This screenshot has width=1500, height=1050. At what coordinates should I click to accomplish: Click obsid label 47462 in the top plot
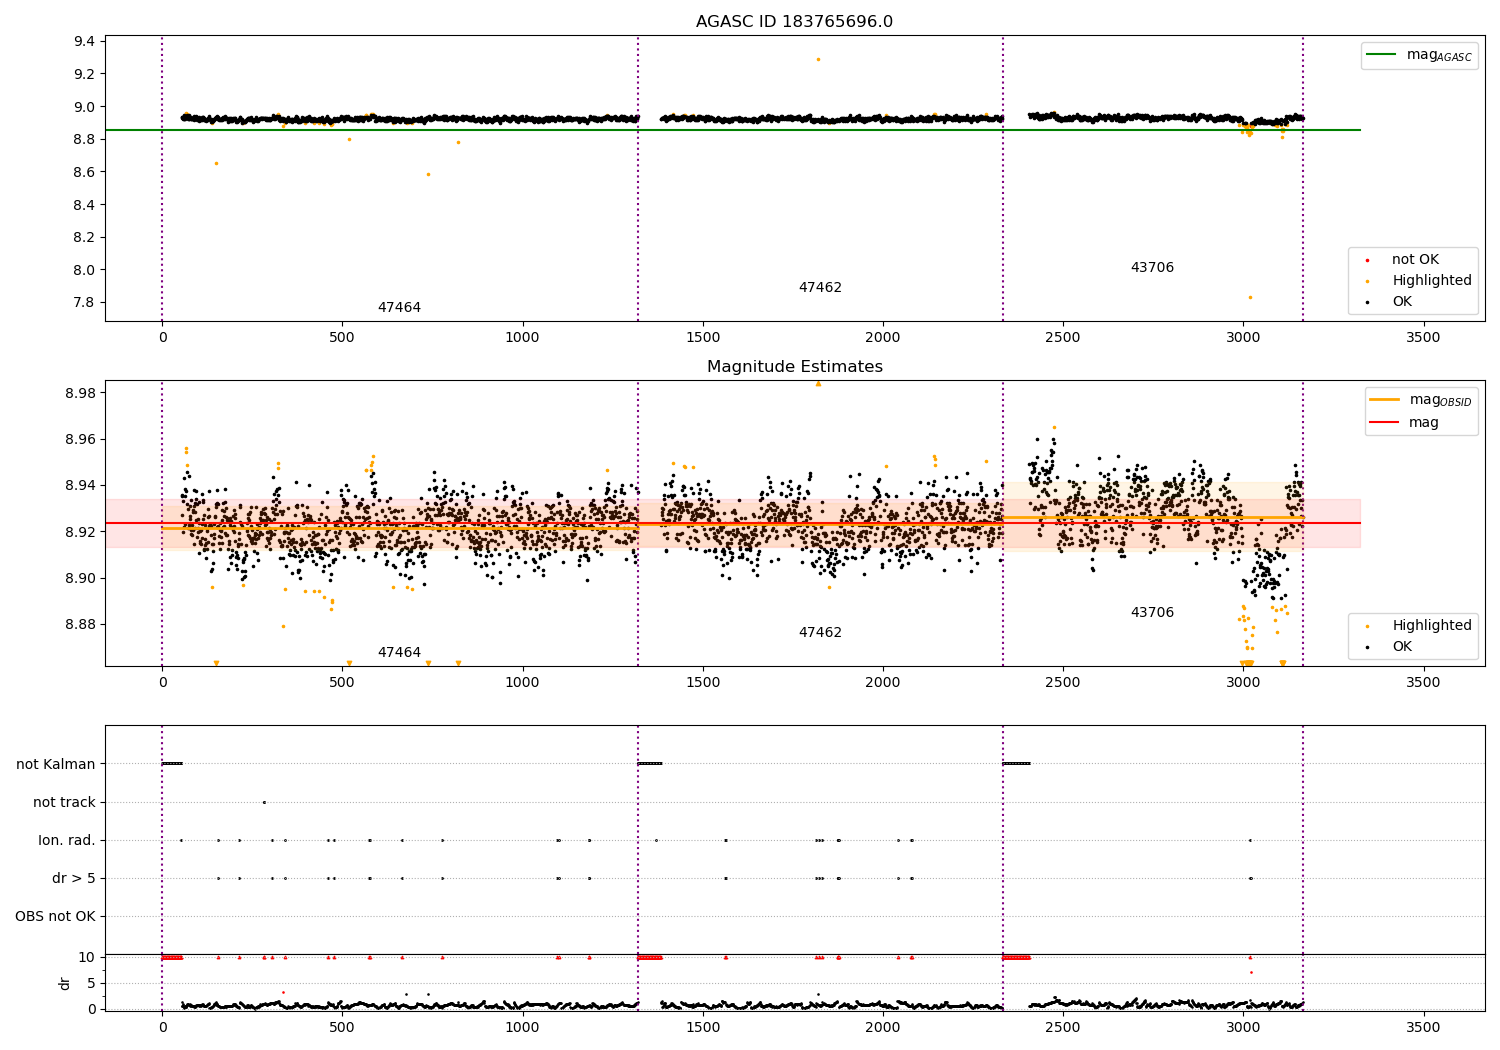tap(820, 288)
